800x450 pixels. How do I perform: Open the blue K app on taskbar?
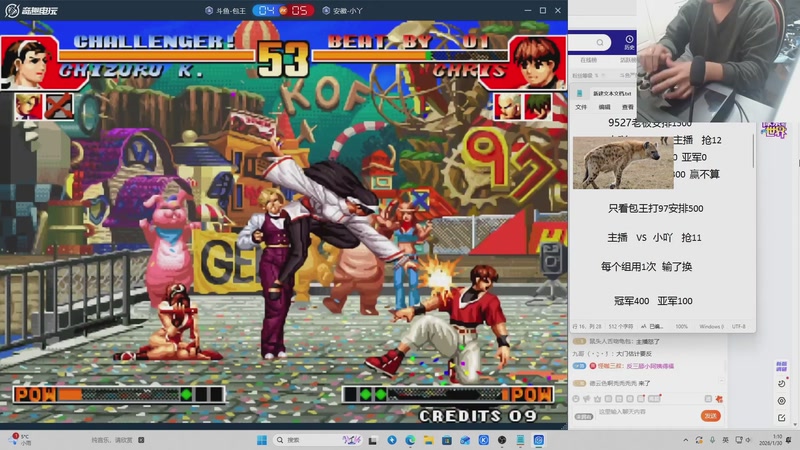(x=484, y=440)
